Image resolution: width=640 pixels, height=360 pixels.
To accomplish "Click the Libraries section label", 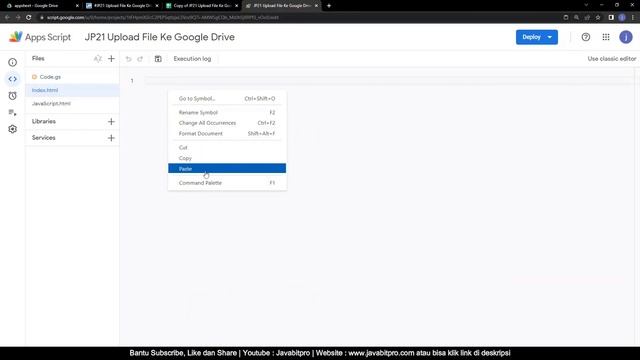I will (44, 122).
